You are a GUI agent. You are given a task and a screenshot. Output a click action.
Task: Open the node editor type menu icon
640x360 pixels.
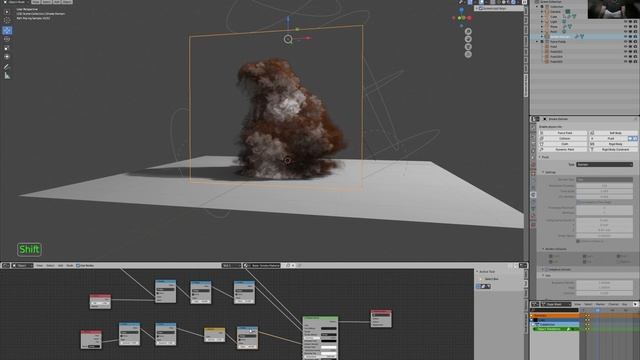[6, 265]
